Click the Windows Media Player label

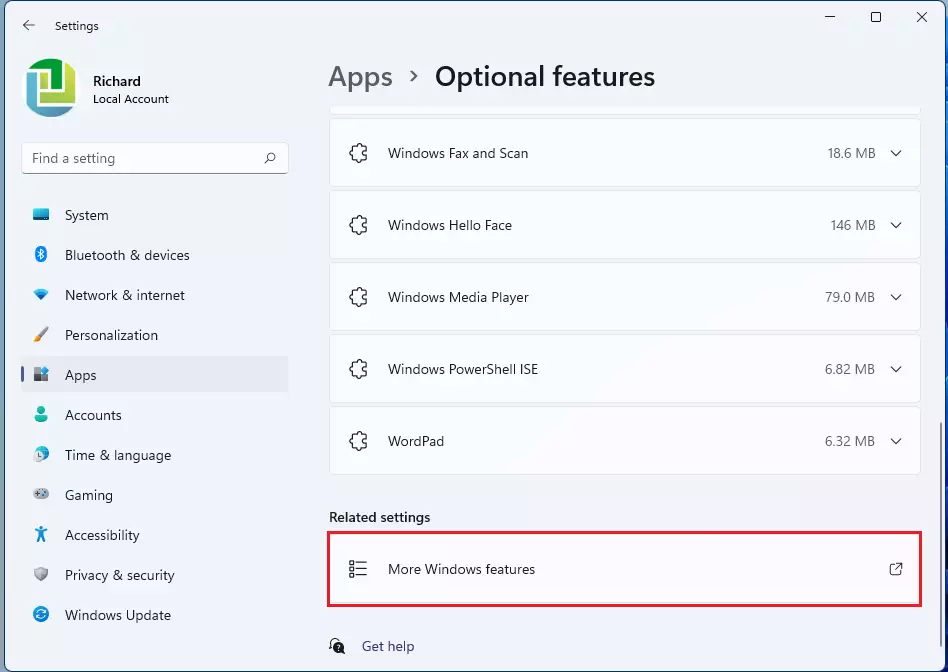[458, 297]
